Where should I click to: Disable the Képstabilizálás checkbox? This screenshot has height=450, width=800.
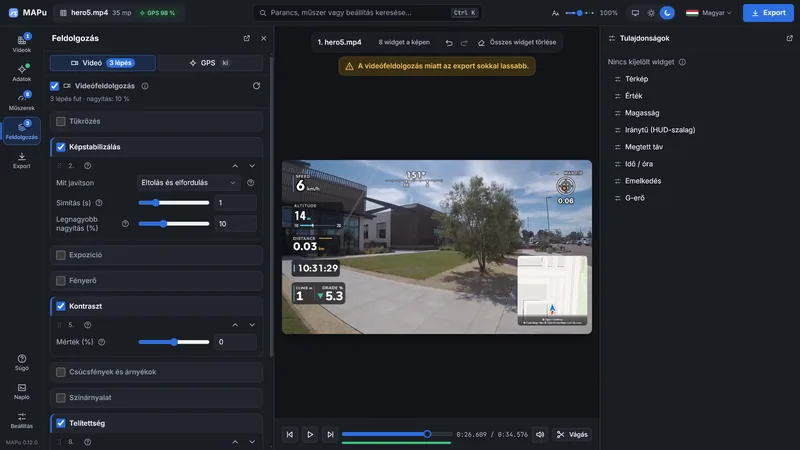coord(61,147)
